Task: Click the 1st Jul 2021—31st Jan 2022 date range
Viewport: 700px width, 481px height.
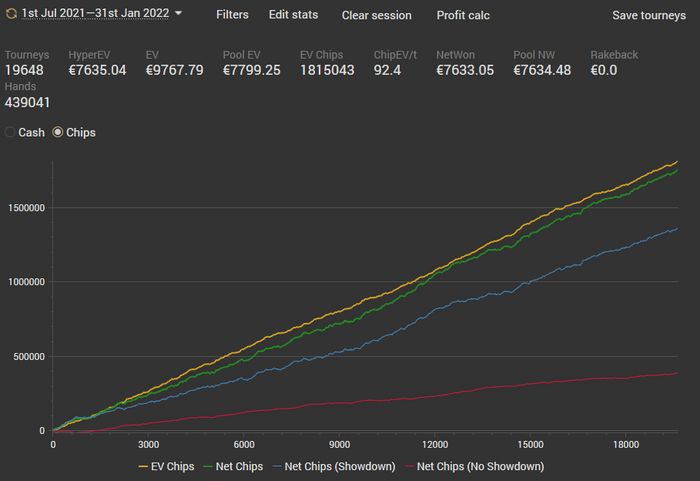Action: (x=95, y=13)
